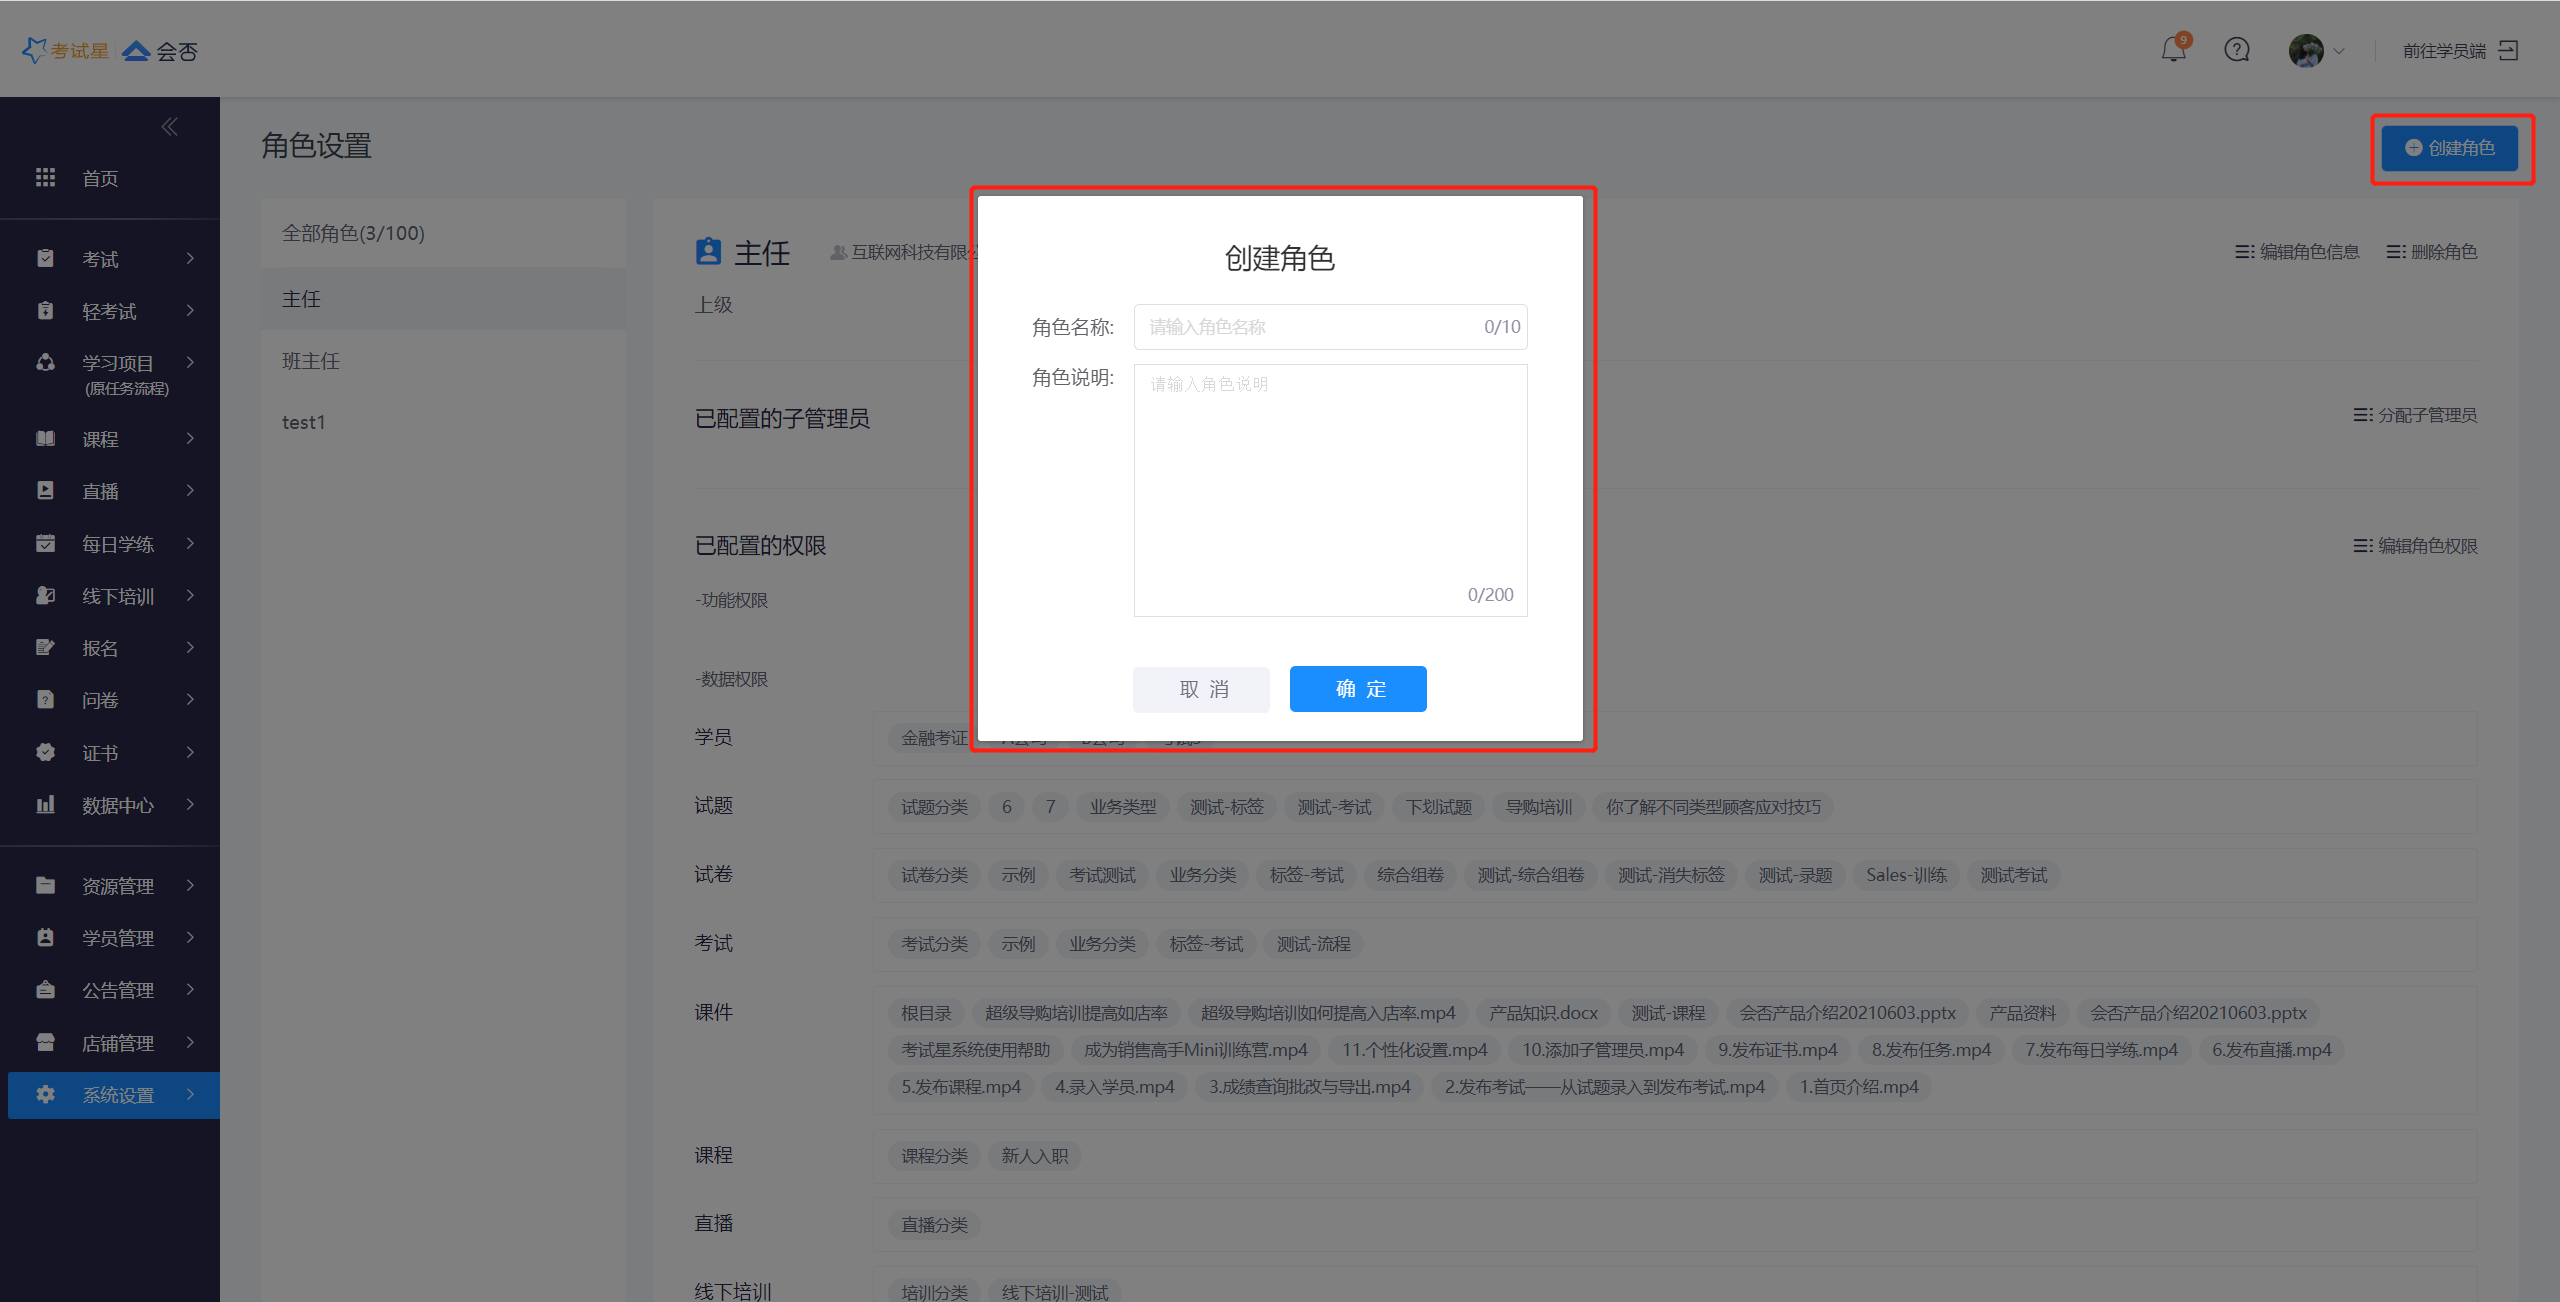The width and height of the screenshot is (2560, 1302).
Task: Click the 确定 confirm button
Action: tap(1358, 689)
